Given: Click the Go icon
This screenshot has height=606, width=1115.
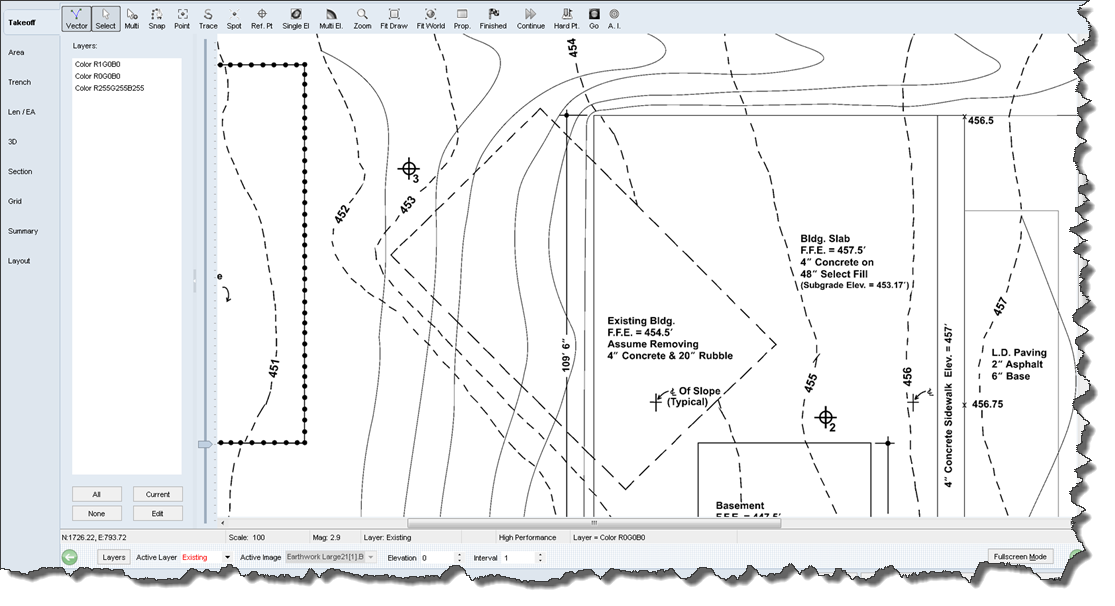Looking at the screenshot, I should click(x=594, y=18).
